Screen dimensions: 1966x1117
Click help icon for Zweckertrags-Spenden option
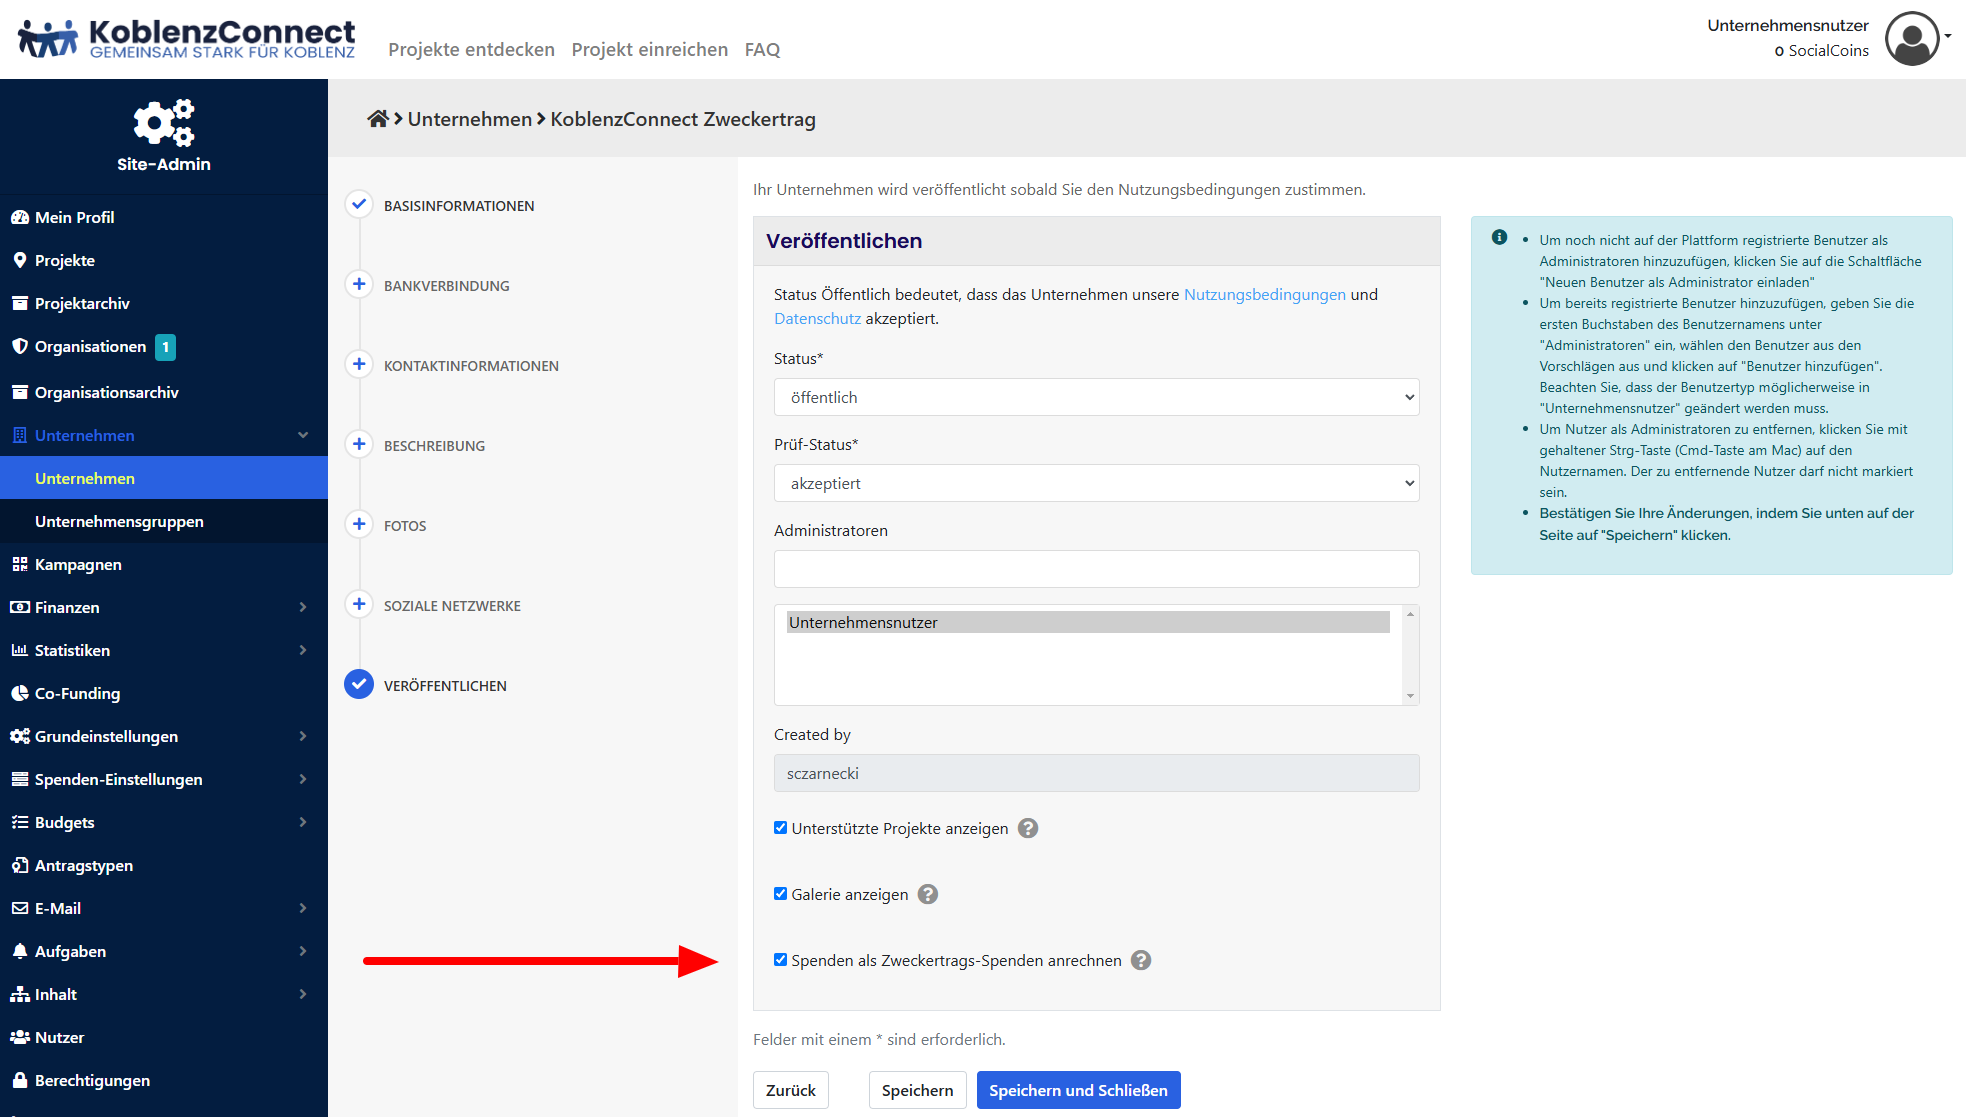[1141, 960]
